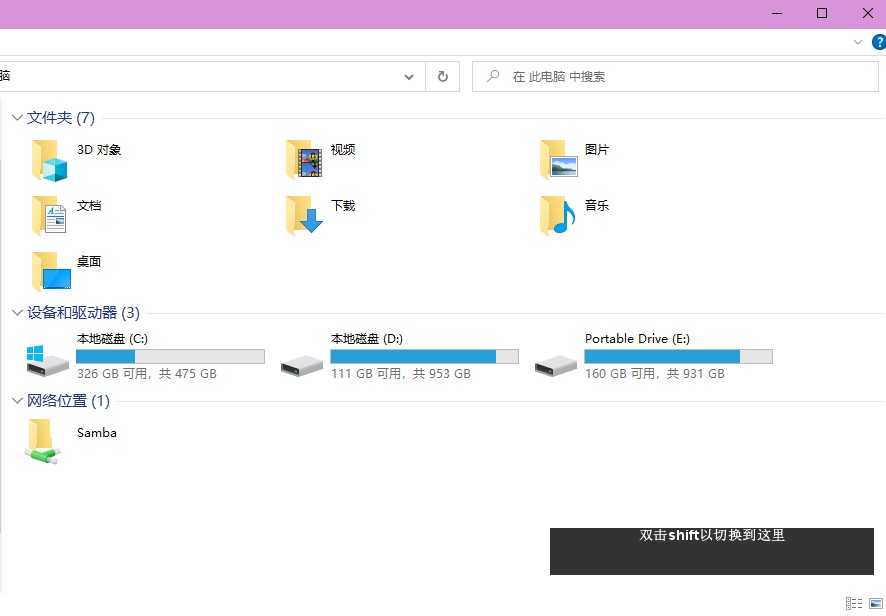The image size is (886, 616).
Task: Click the 桌面 label
Action: tap(89, 262)
